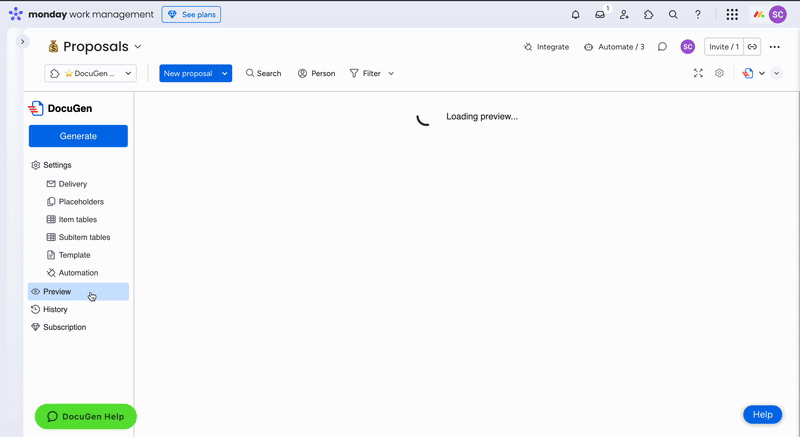Open the board three-dot options menu
Viewport: 800px width, 437px height.
(x=774, y=47)
